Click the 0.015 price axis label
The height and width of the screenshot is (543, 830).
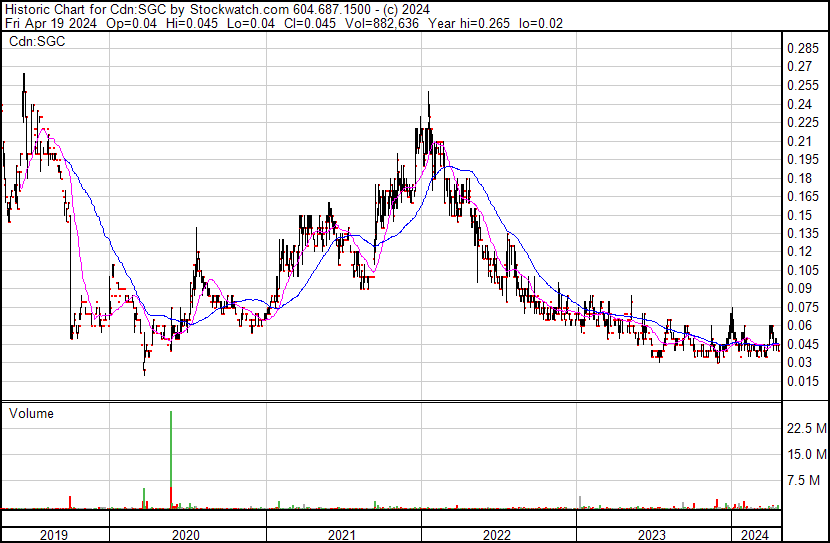pos(804,381)
